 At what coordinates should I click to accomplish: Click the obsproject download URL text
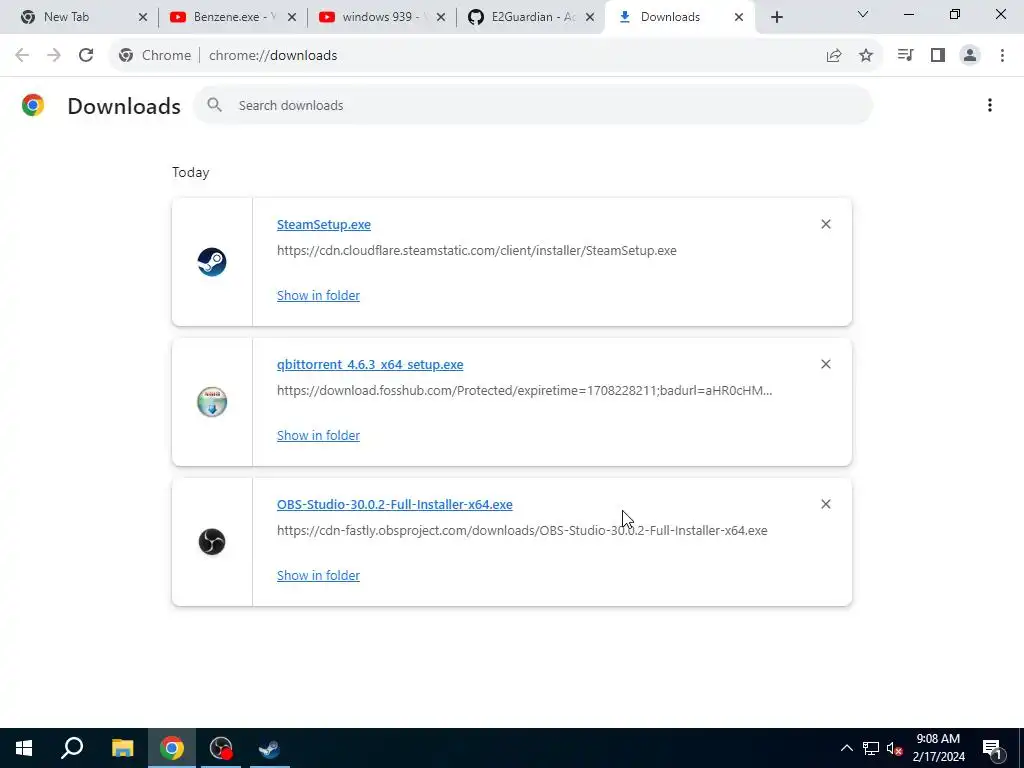click(x=522, y=530)
